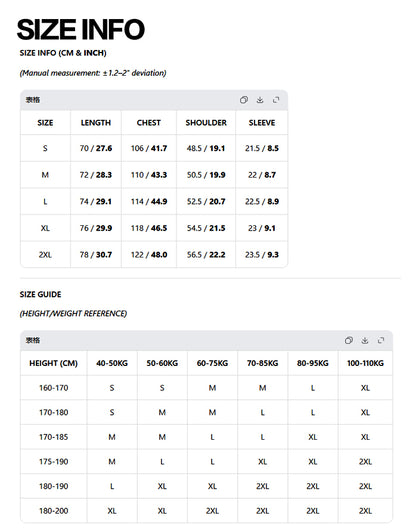Select the XL chest value 118 / 46.5
The height and width of the screenshot is (528, 416).
tap(149, 228)
